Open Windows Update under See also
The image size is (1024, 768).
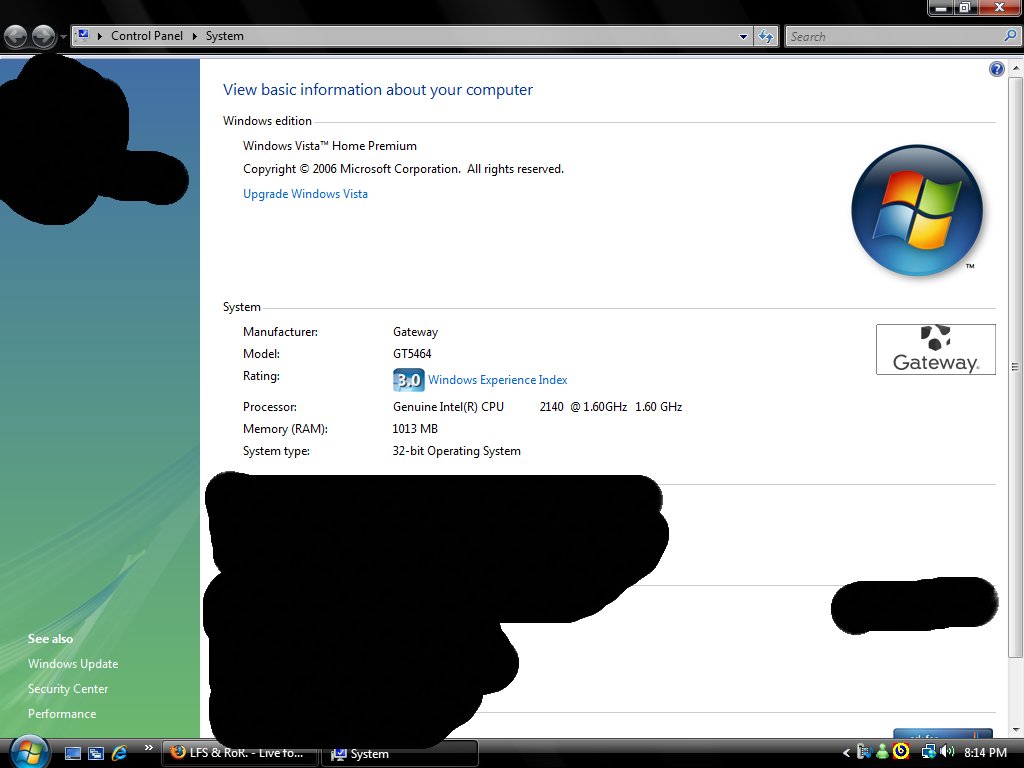(x=73, y=664)
